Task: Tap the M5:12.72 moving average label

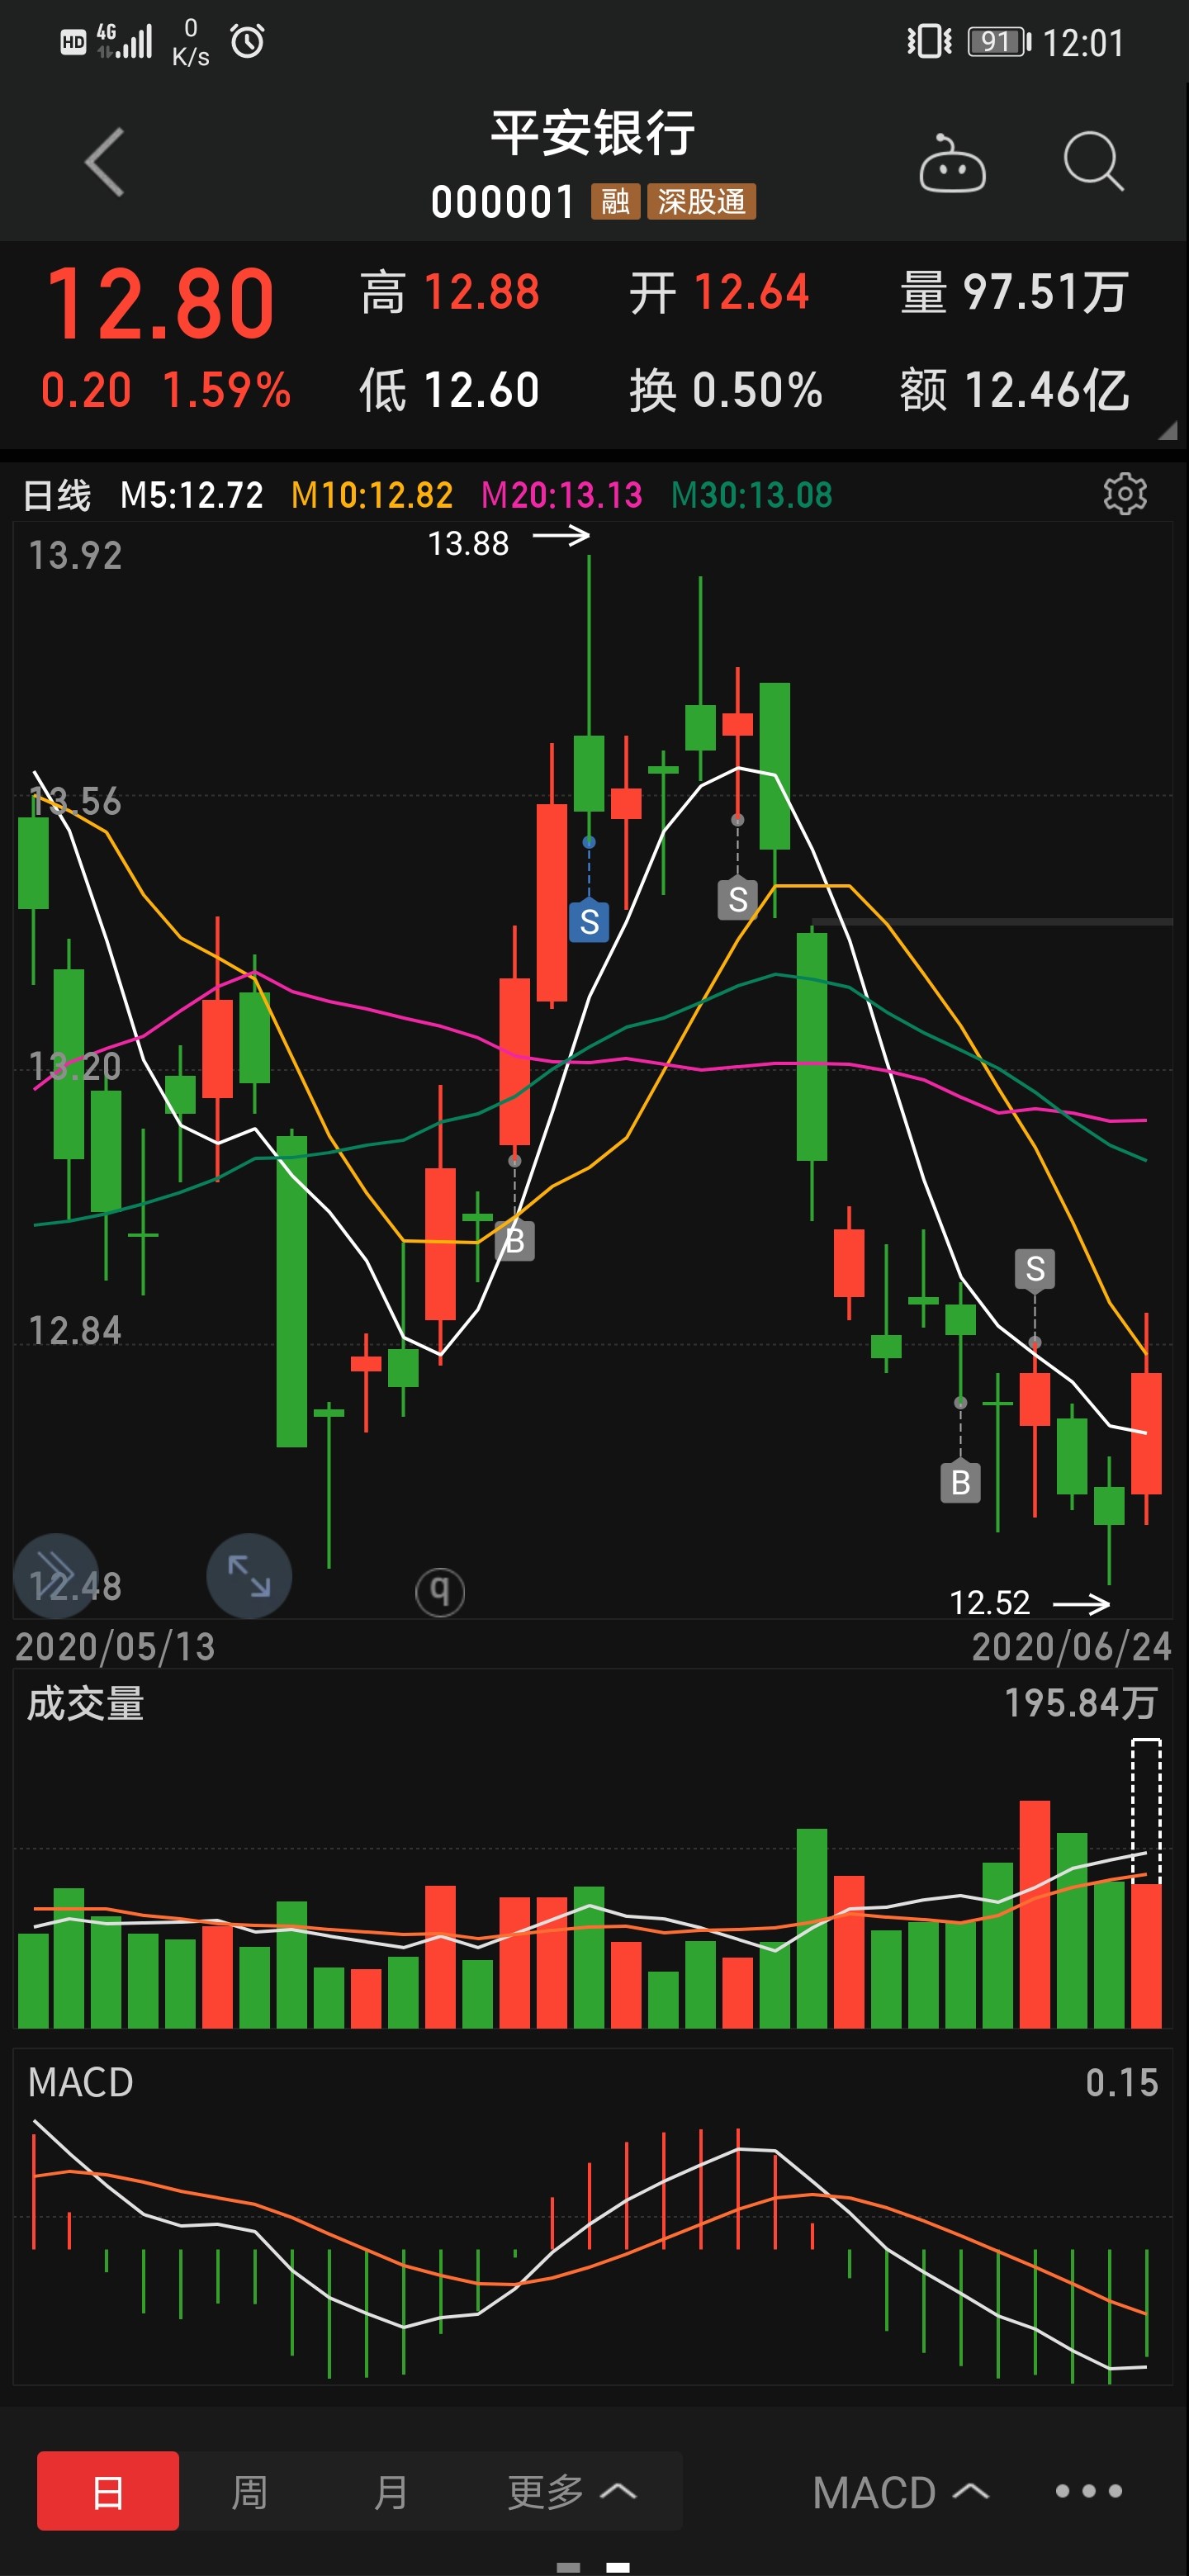Action: pos(192,495)
